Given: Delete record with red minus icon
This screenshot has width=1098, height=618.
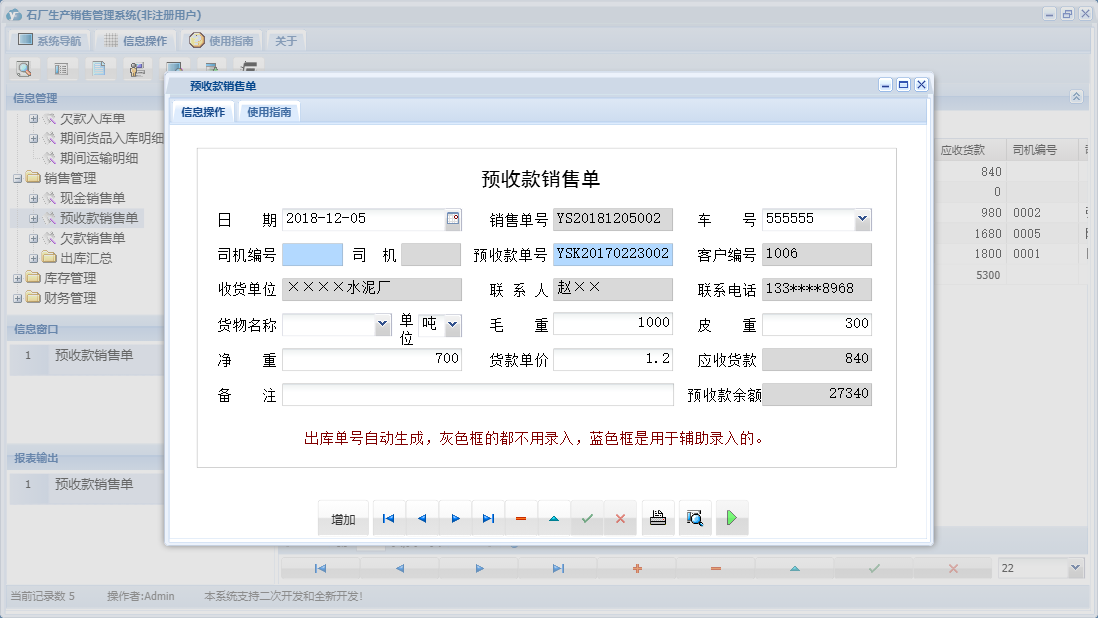Looking at the screenshot, I should 521,519.
